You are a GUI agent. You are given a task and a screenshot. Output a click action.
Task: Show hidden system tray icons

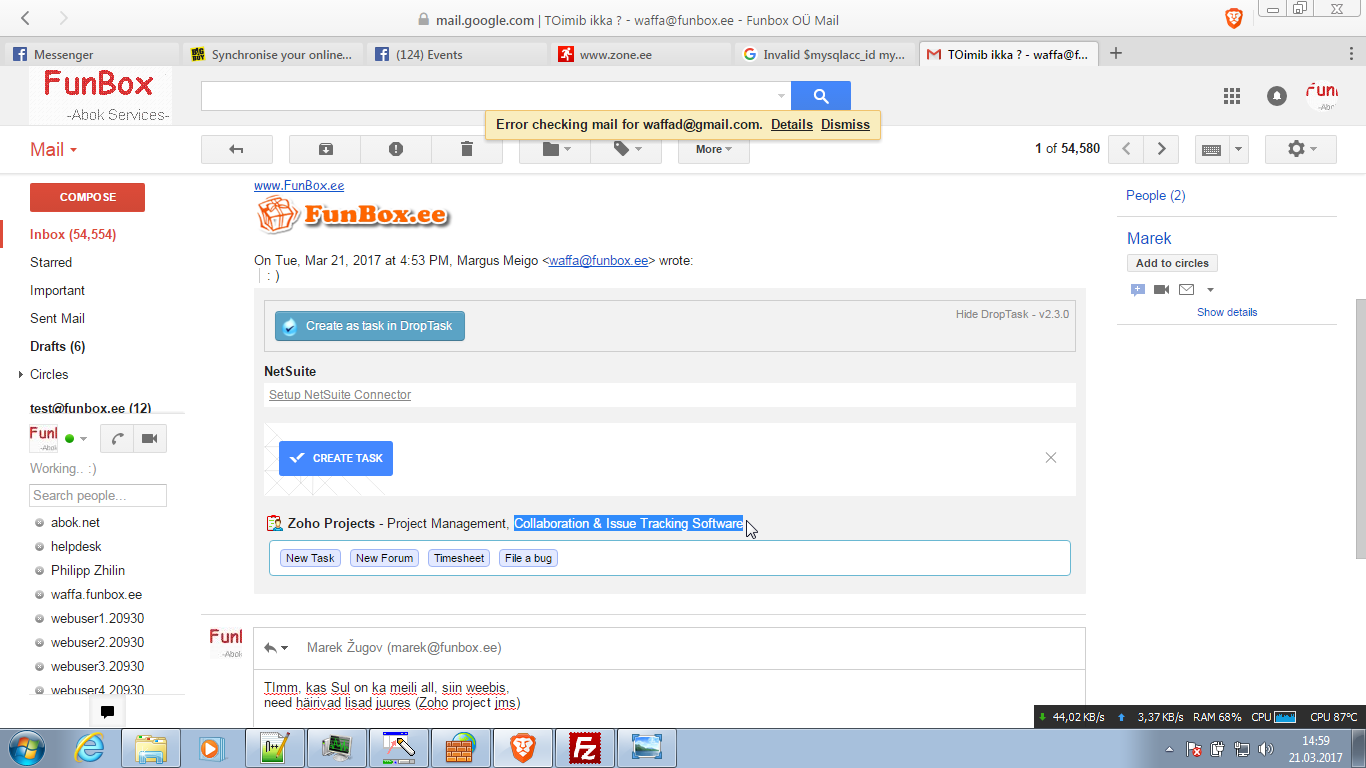point(1169,749)
